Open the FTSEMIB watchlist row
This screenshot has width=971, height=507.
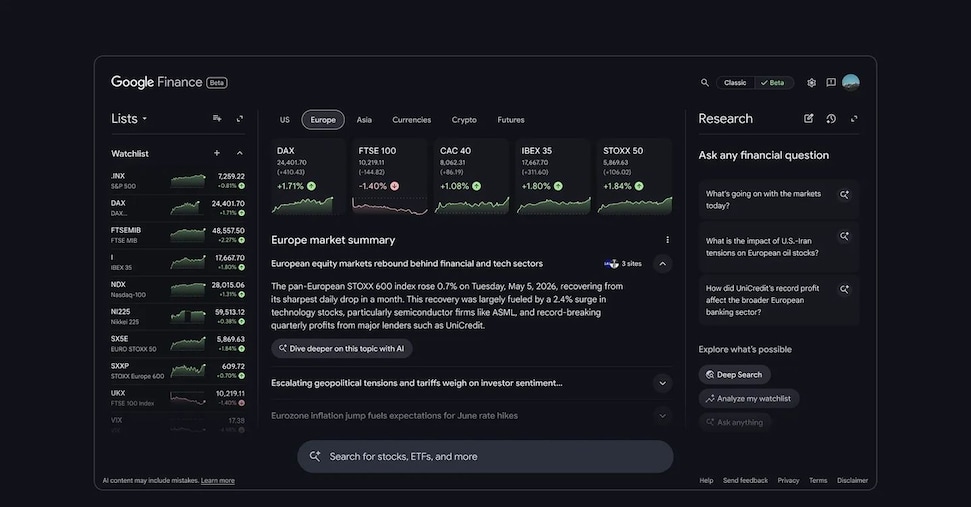(178, 235)
